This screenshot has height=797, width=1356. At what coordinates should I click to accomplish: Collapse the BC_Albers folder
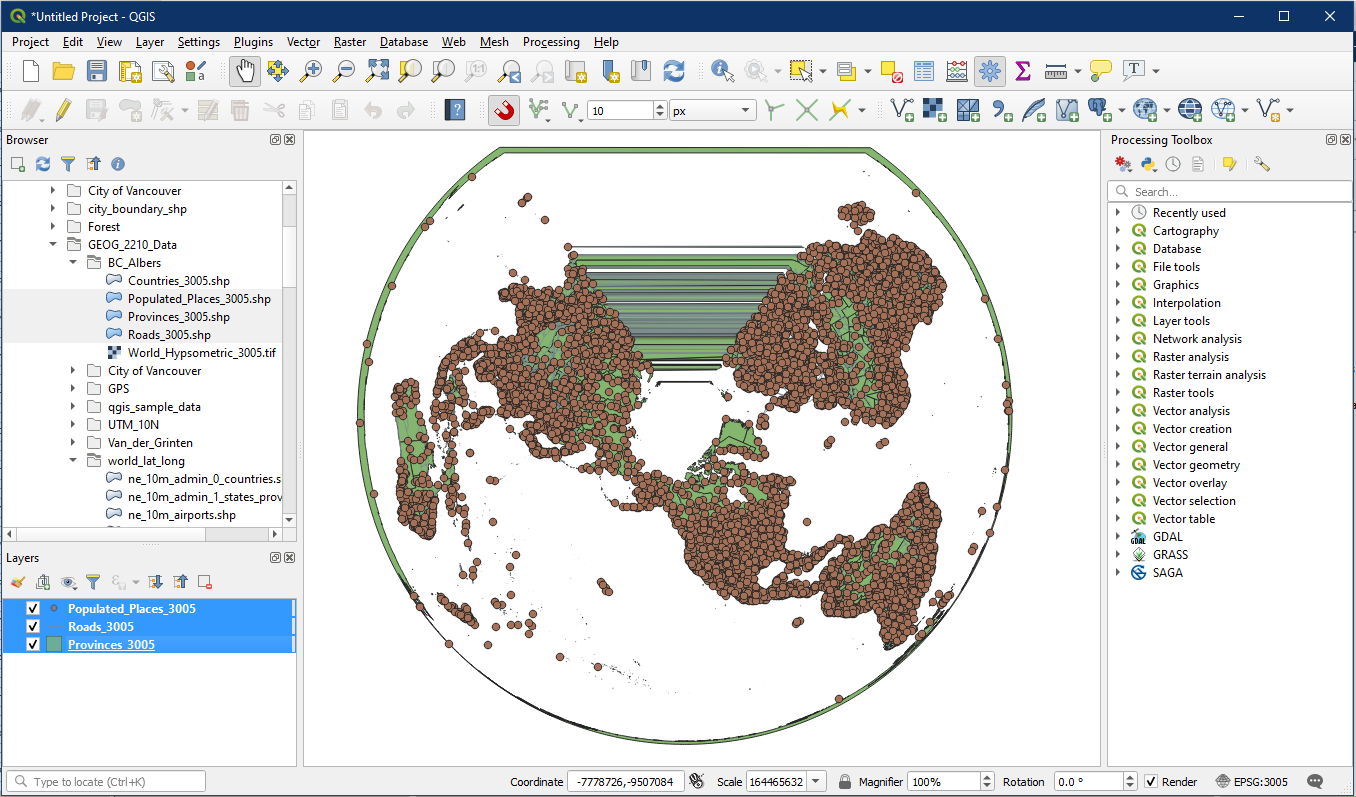[x=73, y=263]
